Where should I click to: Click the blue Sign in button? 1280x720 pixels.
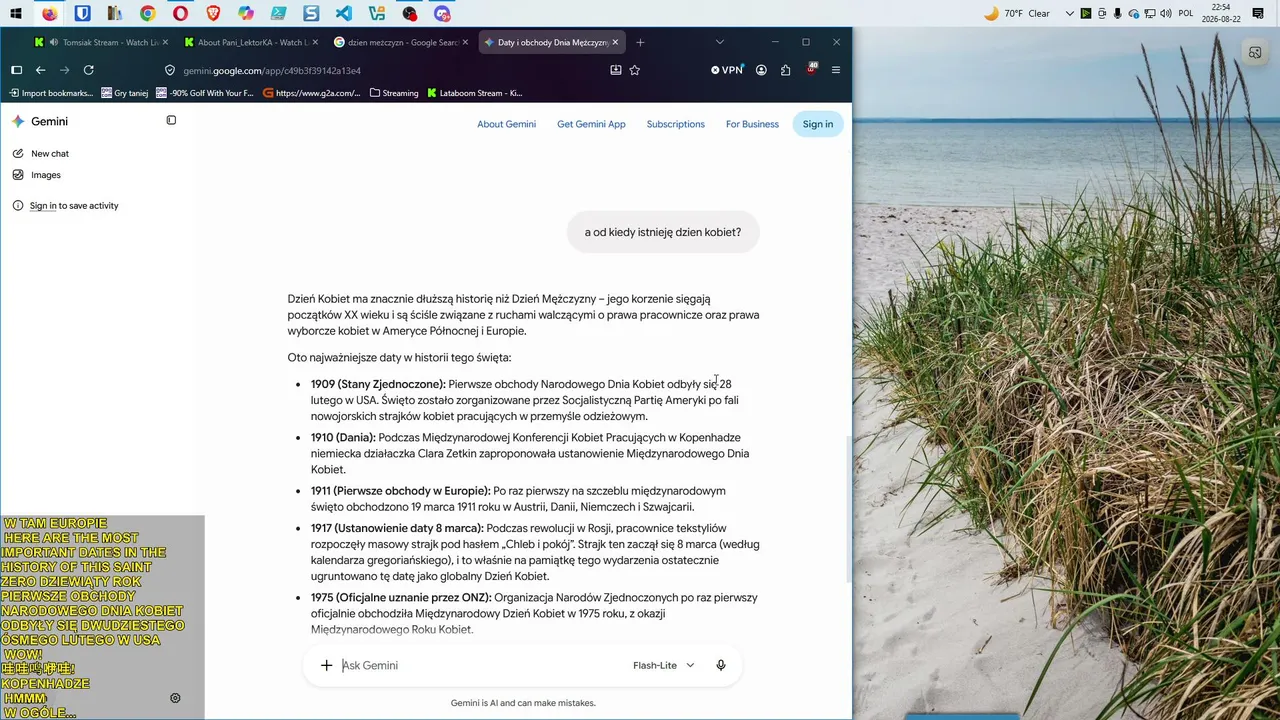(x=818, y=124)
